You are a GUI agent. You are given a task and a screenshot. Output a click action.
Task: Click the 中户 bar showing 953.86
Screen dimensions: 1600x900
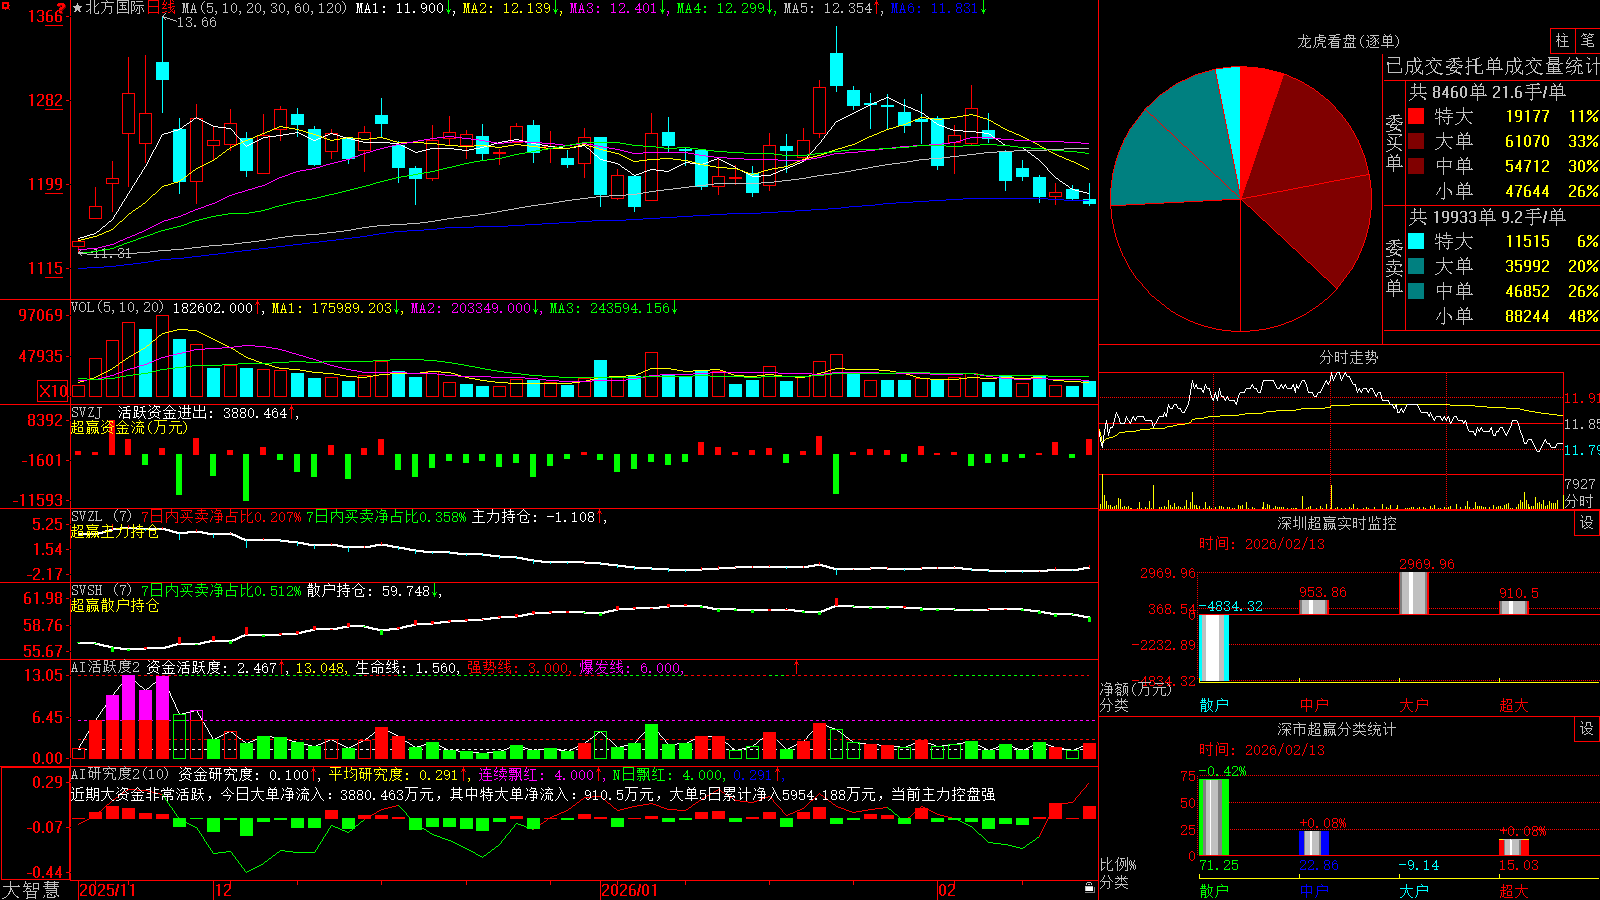[x=1314, y=607]
